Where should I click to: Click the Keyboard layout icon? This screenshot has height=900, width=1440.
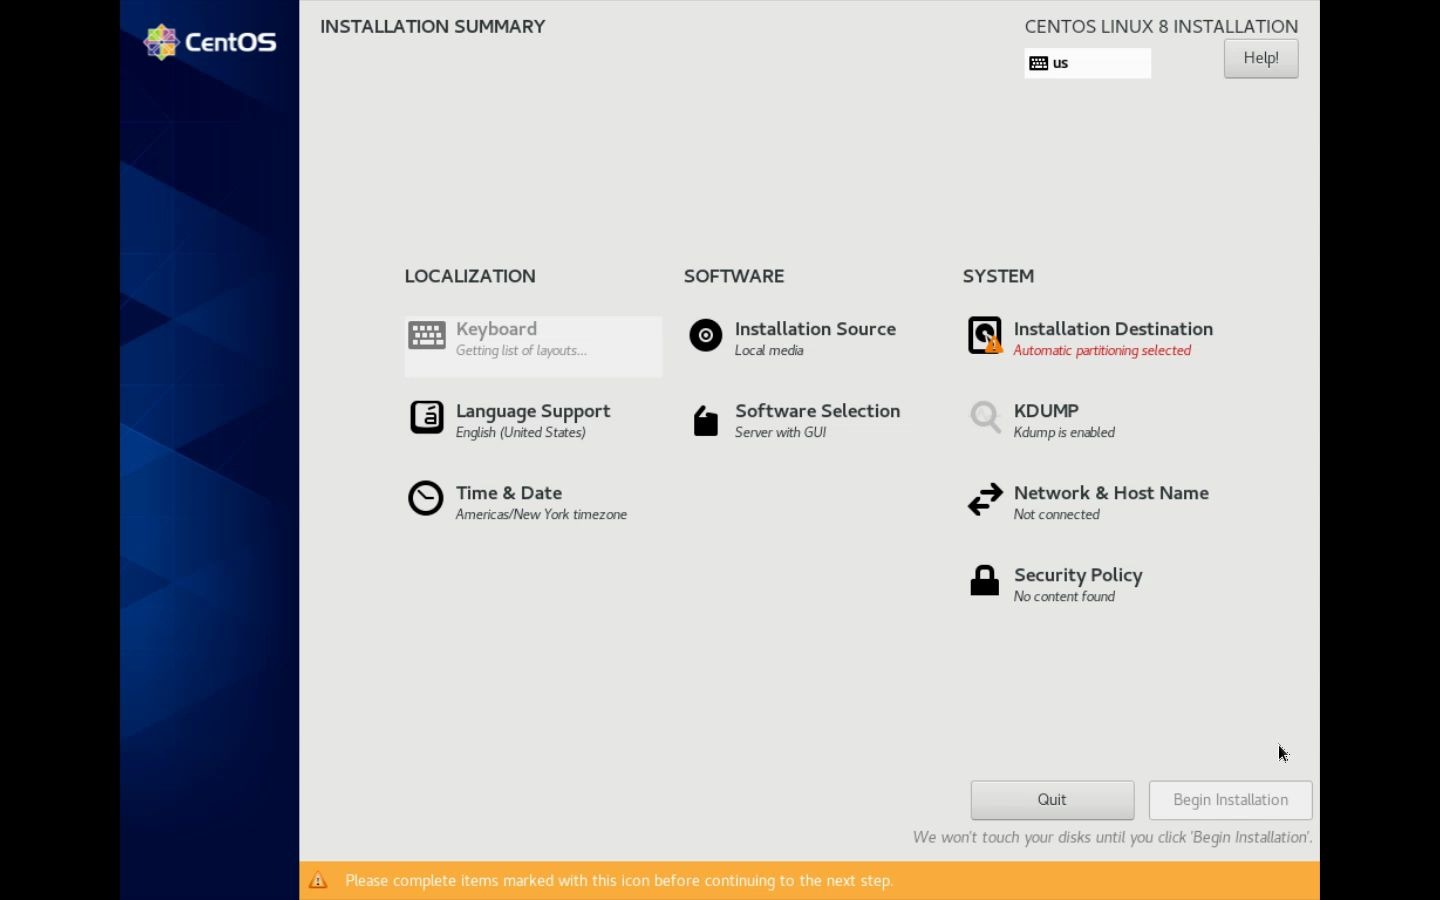click(427, 336)
